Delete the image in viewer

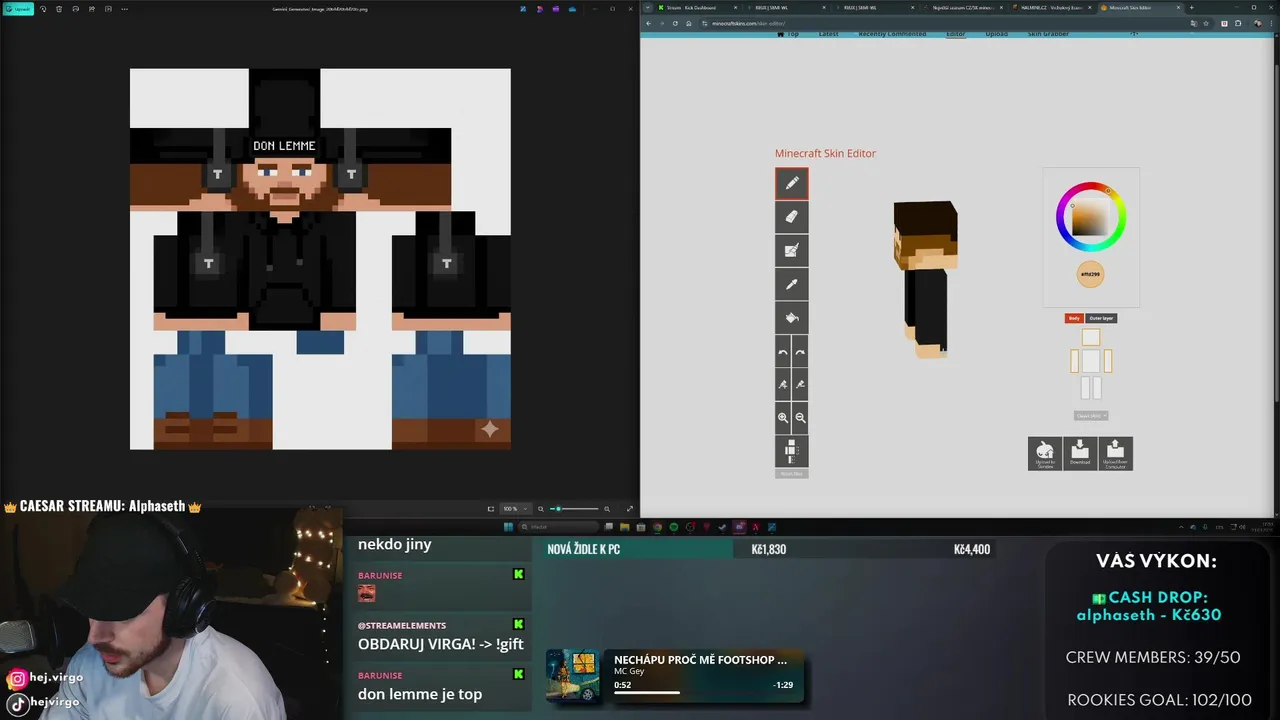(x=59, y=9)
